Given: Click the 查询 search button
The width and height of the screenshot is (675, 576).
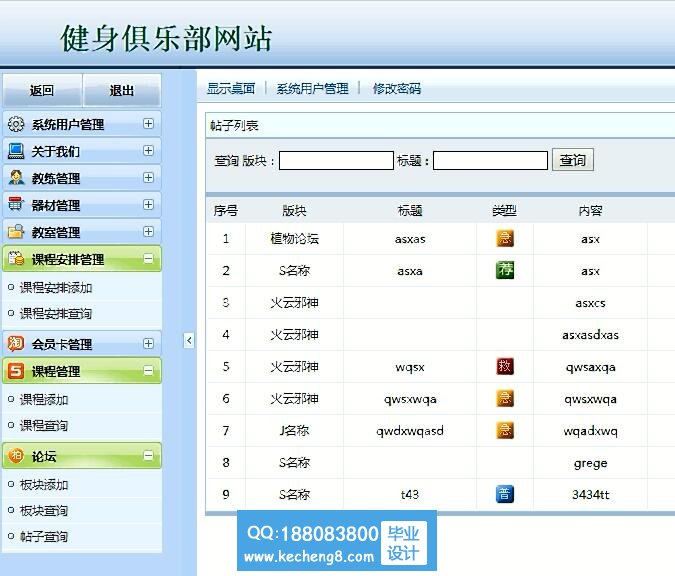Looking at the screenshot, I should click(x=573, y=160).
